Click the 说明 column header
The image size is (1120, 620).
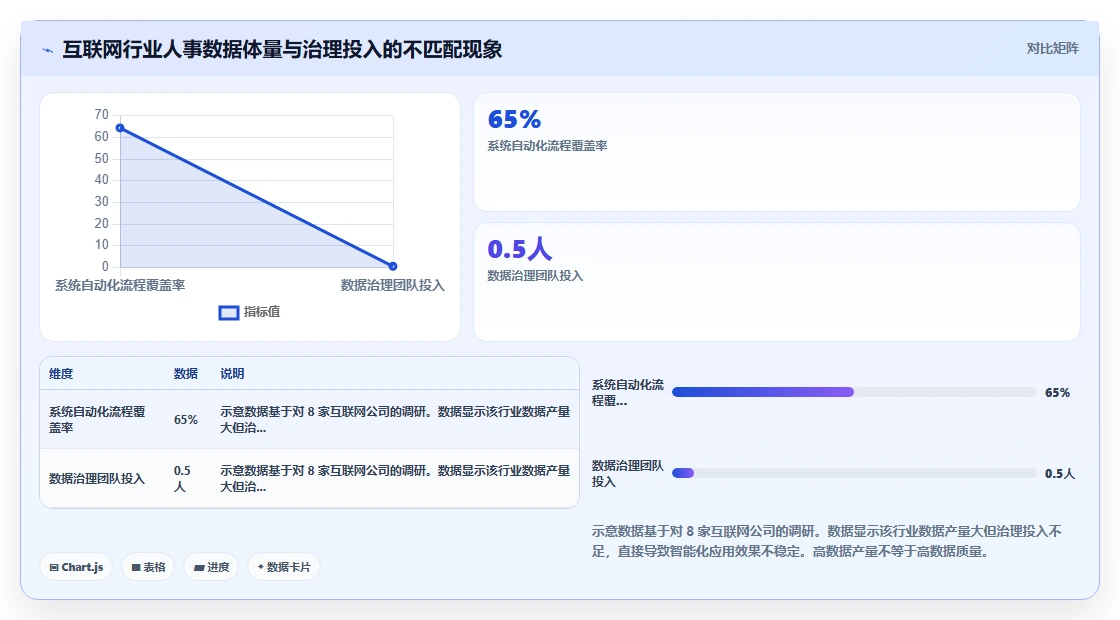pyautogui.click(x=232, y=374)
